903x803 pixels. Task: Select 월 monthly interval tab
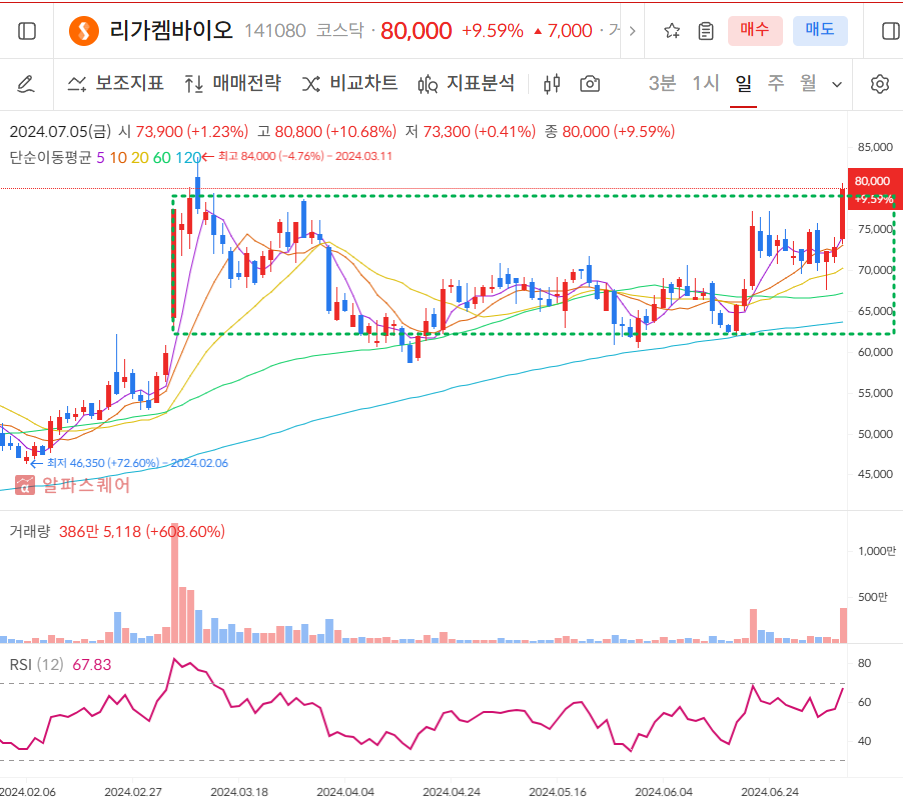point(809,84)
